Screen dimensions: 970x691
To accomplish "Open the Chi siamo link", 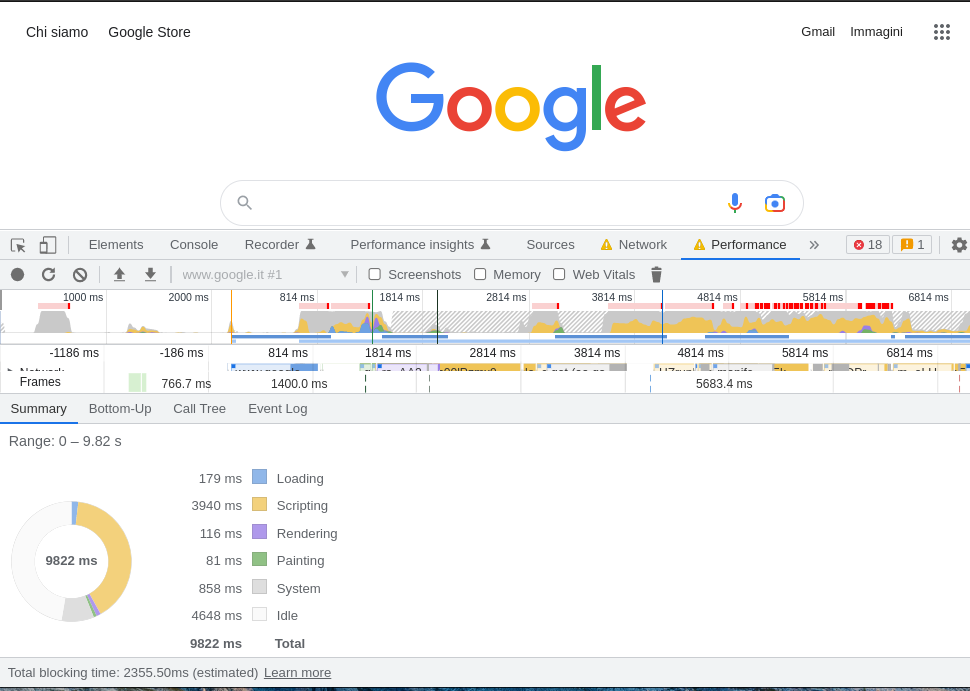I will (57, 32).
